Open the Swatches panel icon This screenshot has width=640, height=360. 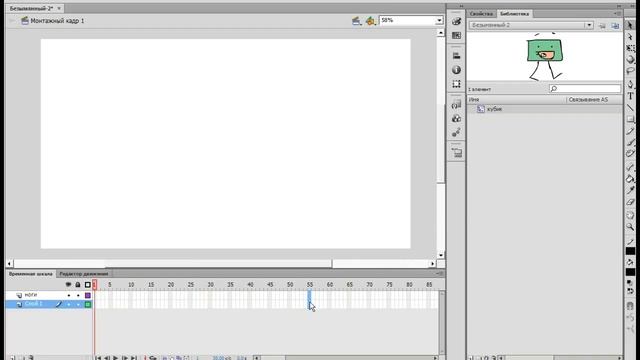456,36
